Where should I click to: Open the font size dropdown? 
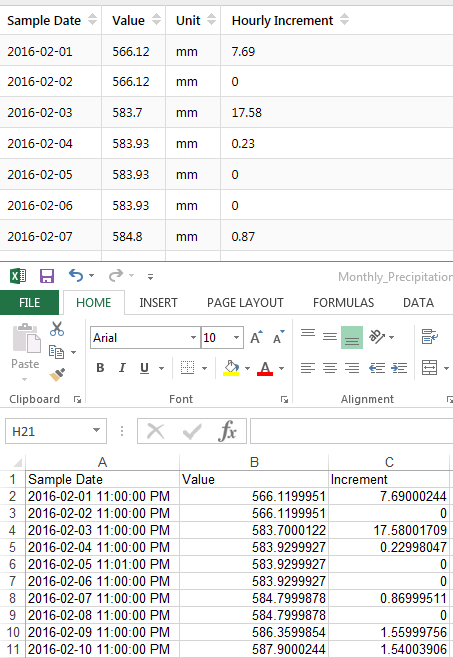click(236, 337)
